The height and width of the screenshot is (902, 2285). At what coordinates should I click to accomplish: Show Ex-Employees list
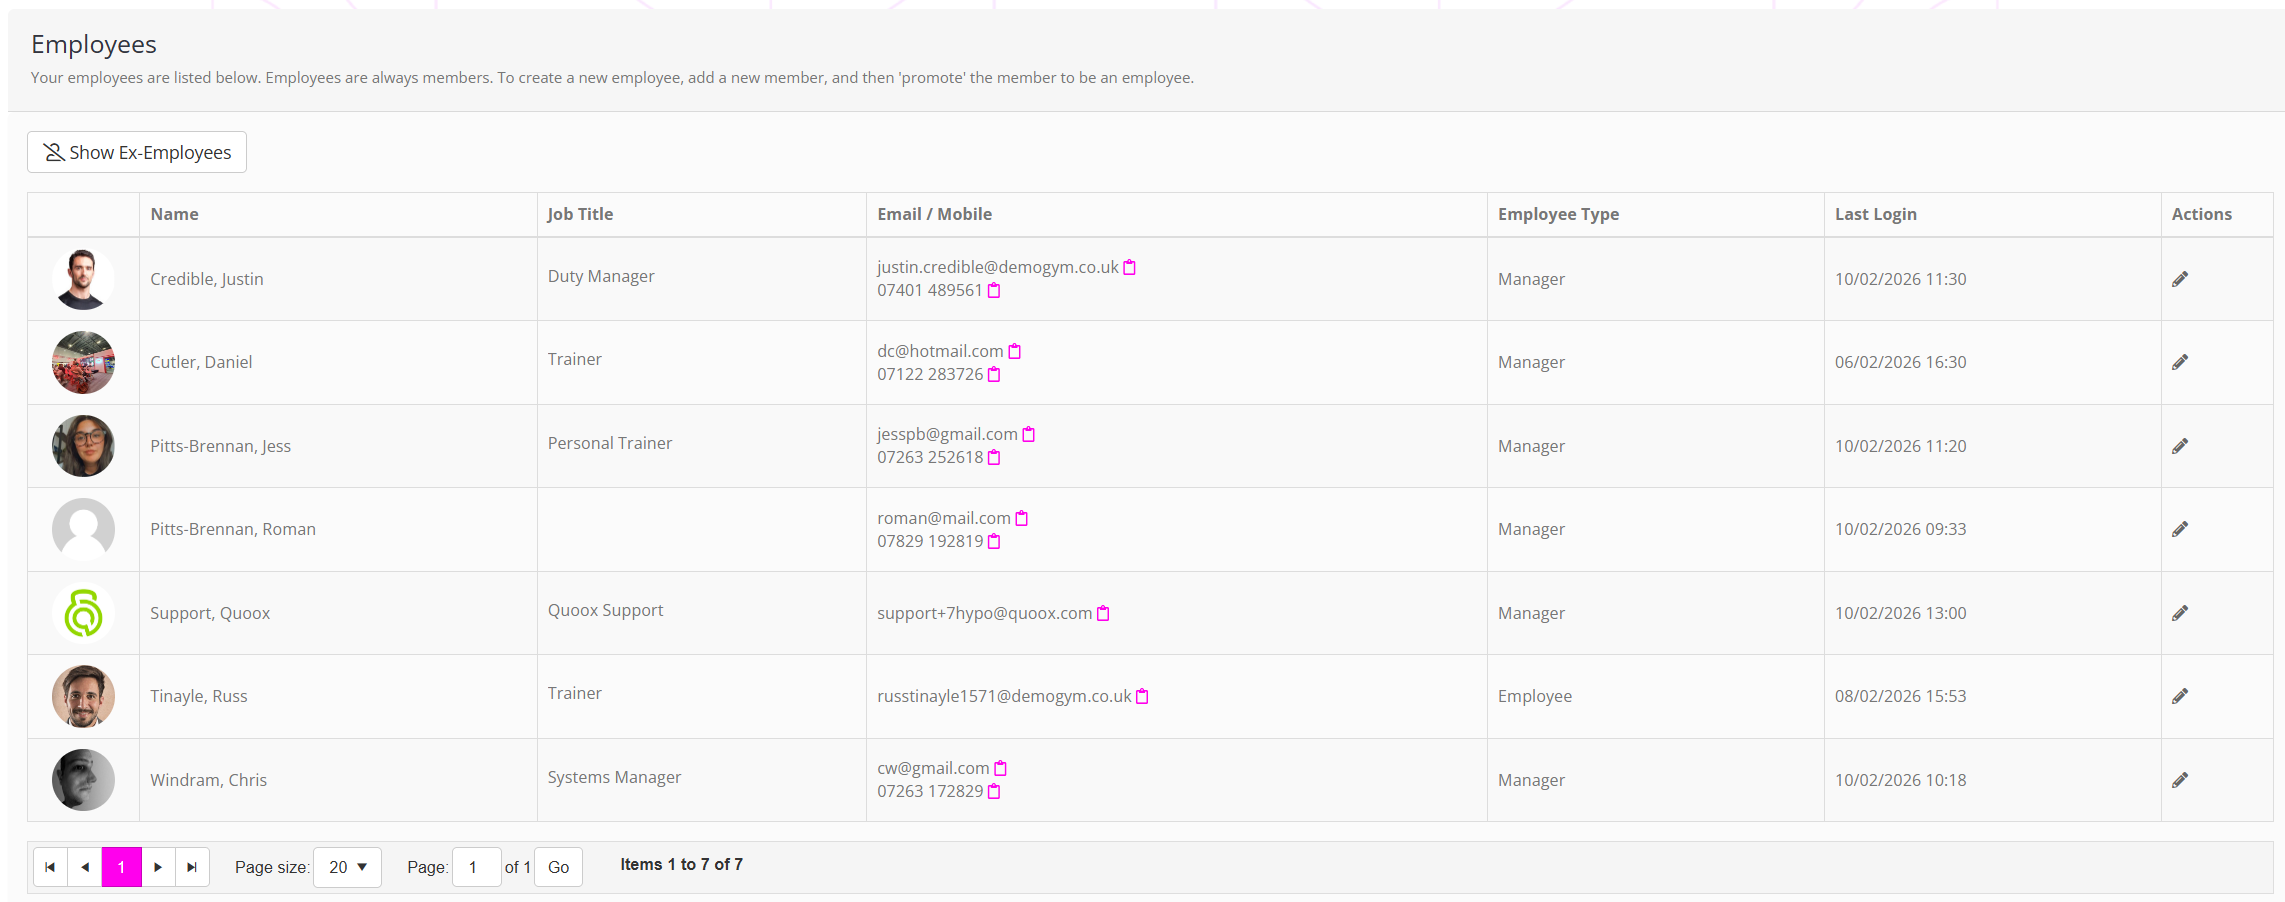point(137,152)
